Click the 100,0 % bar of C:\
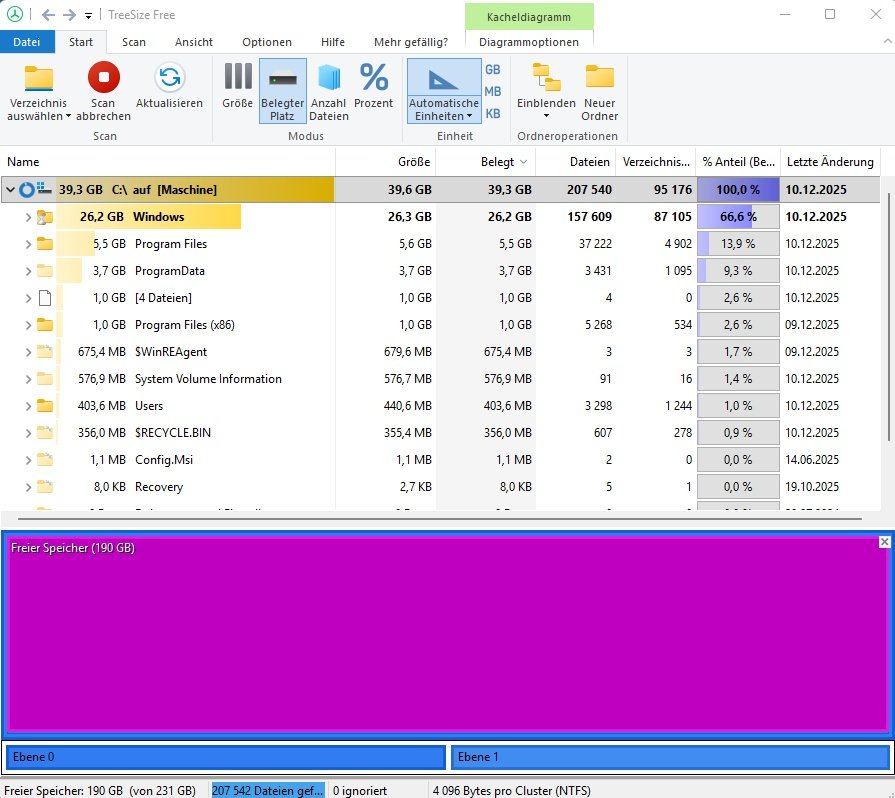Viewport: 895px width, 798px height. coord(738,190)
